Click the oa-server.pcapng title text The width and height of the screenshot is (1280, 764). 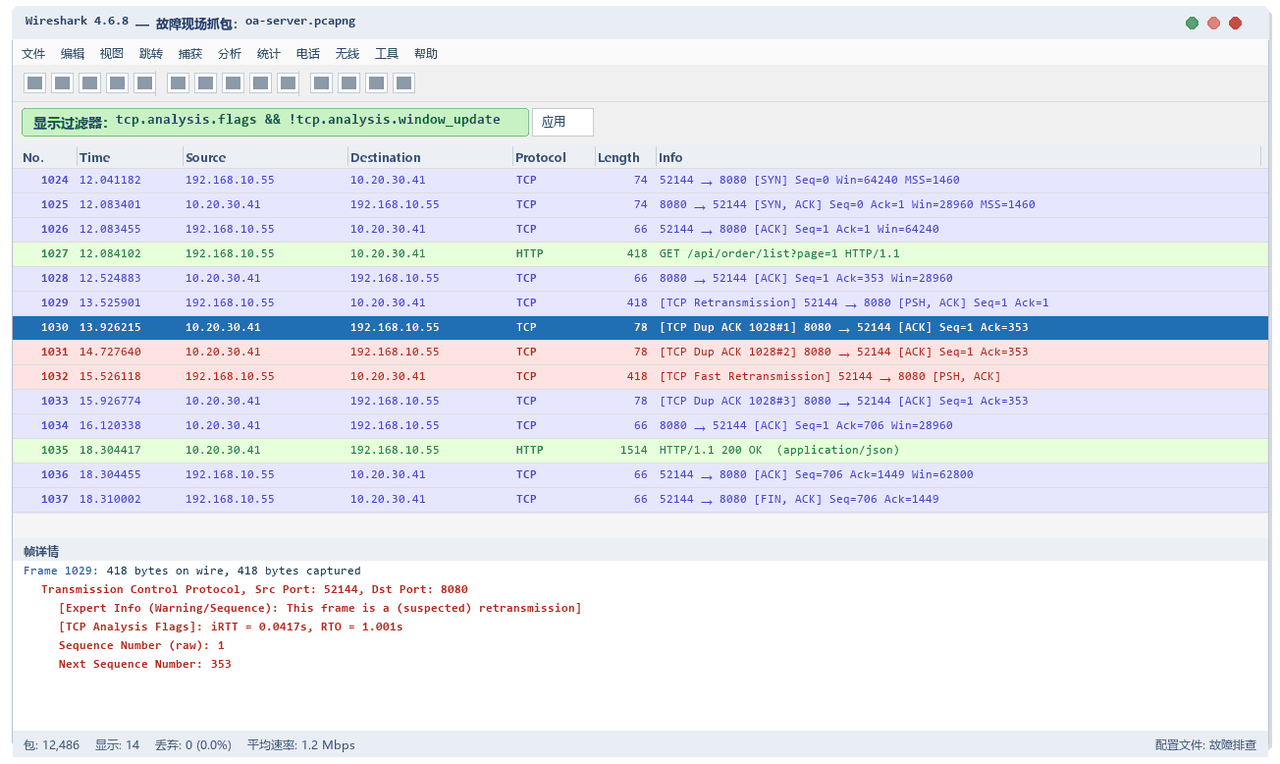click(300, 21)
